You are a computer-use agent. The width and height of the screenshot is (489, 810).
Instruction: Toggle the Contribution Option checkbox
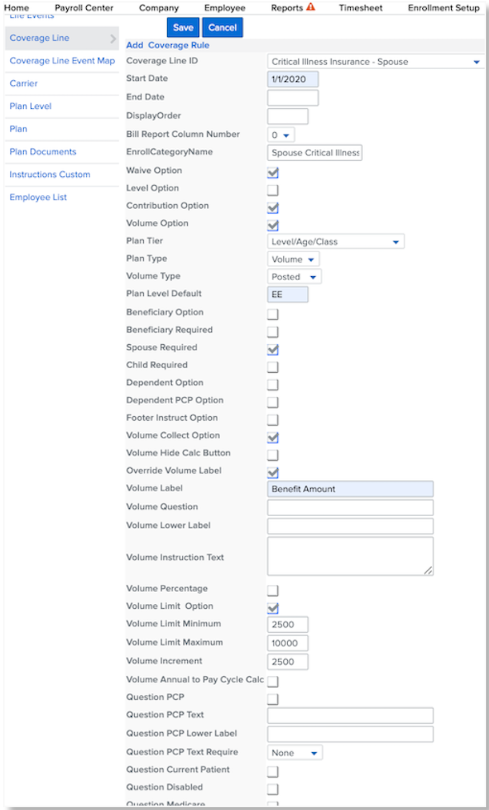[x=273, y=208]
